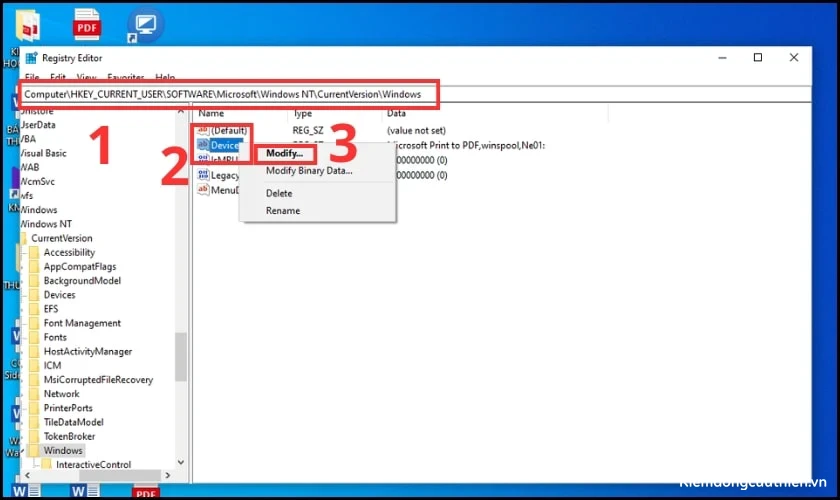Select the TileDataModel key
Viewport: 840px width, 500px height.
(x=73, y=422)
